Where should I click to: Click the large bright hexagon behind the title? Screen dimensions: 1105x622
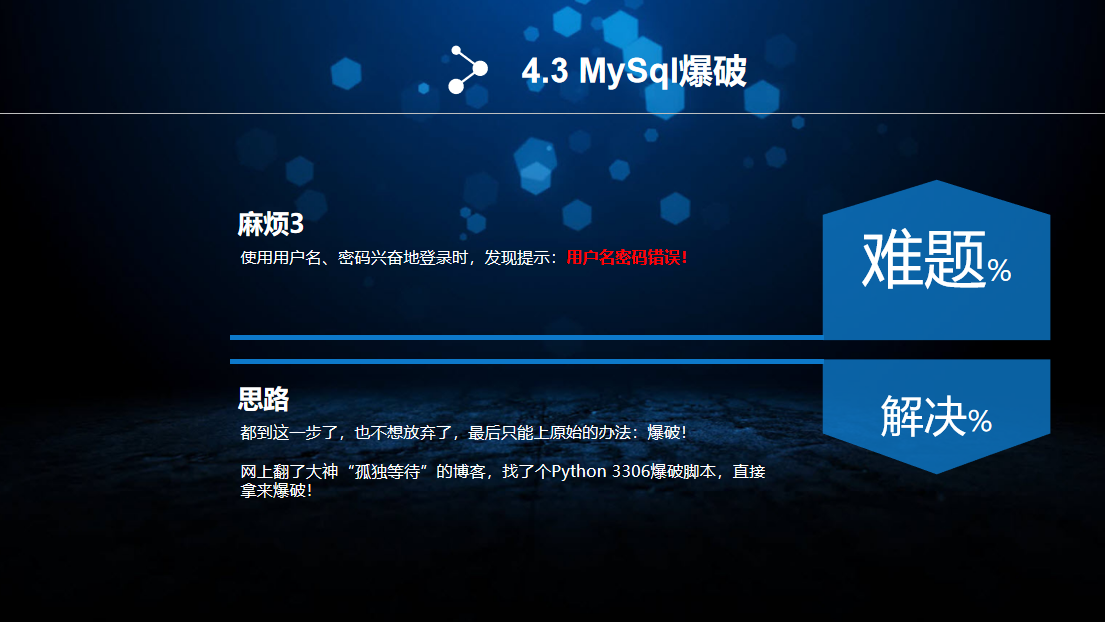pyautogui.click(x=622, y=30)
